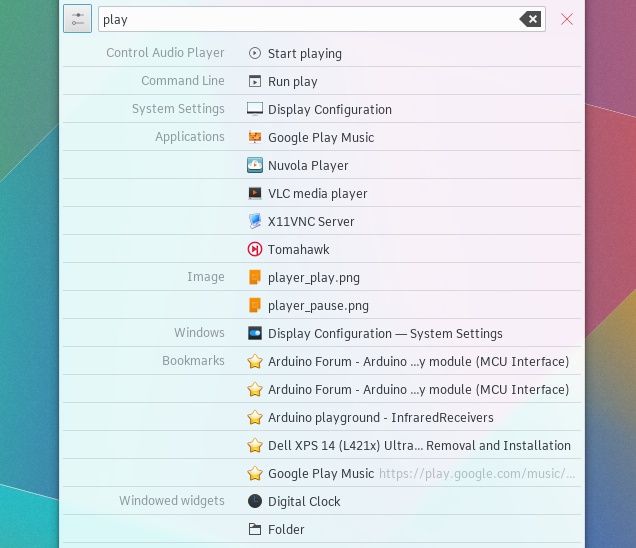Viewport: 636px width, 548px height.
Task: Click the "Bookmarks" category label
Action: pyautogui.click(x=193, y=361)
